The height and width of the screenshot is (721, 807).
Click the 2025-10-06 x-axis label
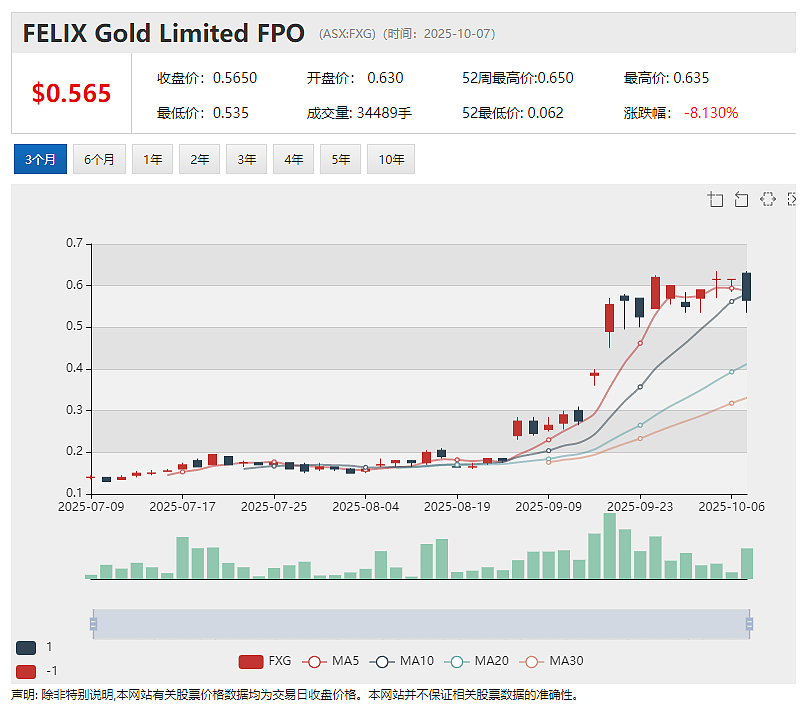tap(731, 507)
